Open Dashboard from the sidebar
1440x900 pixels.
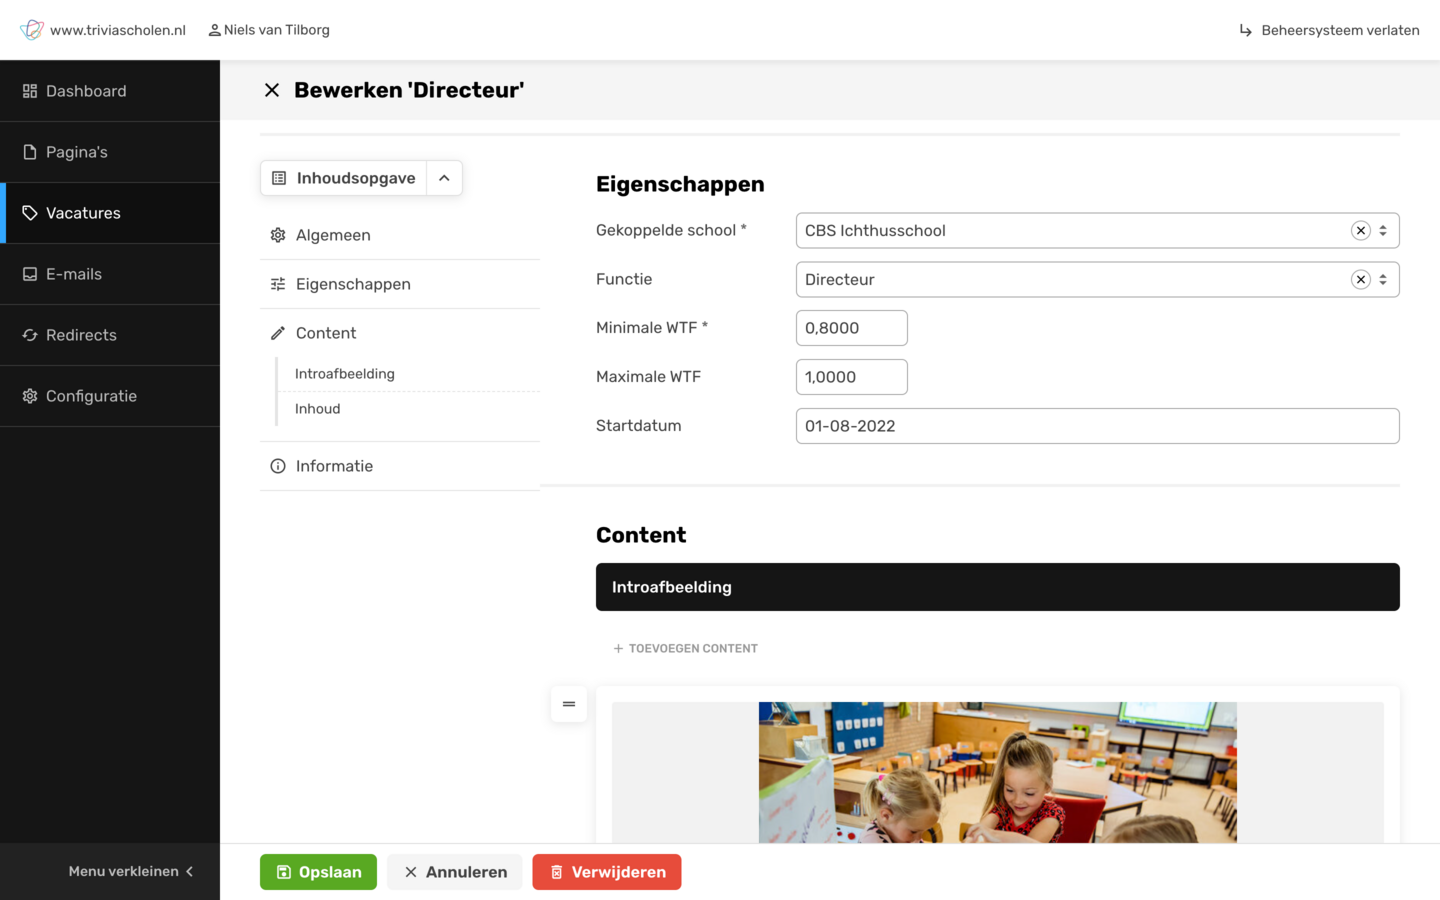[86, 91]
